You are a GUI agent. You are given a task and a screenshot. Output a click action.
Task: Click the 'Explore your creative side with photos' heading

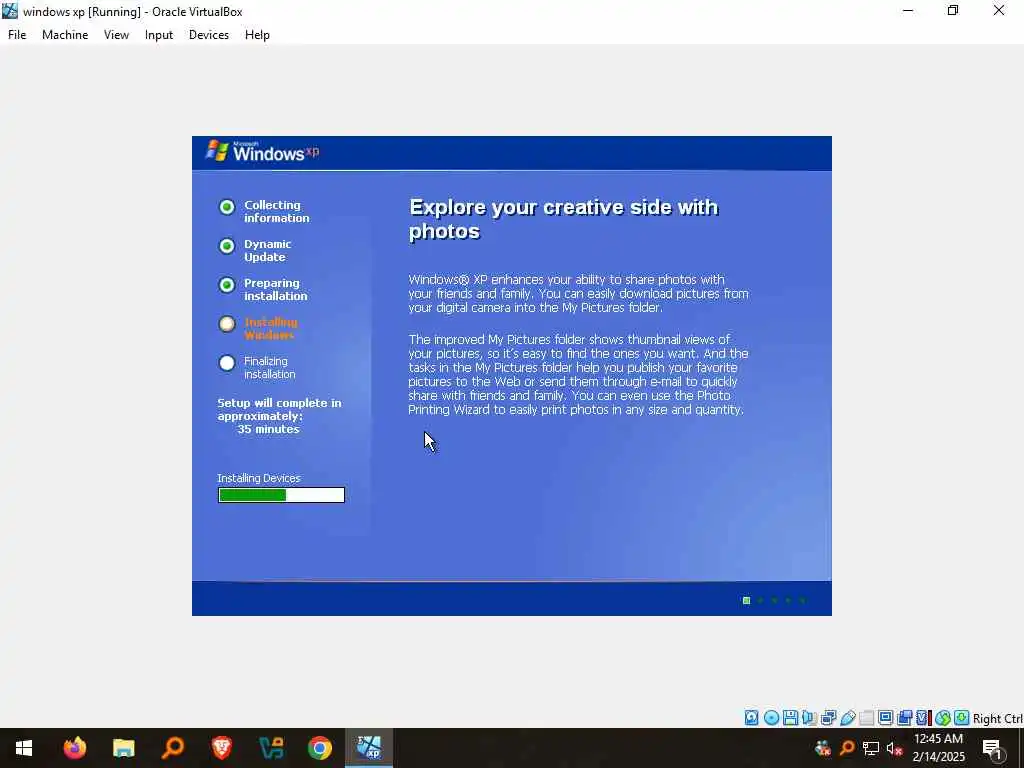564,219
